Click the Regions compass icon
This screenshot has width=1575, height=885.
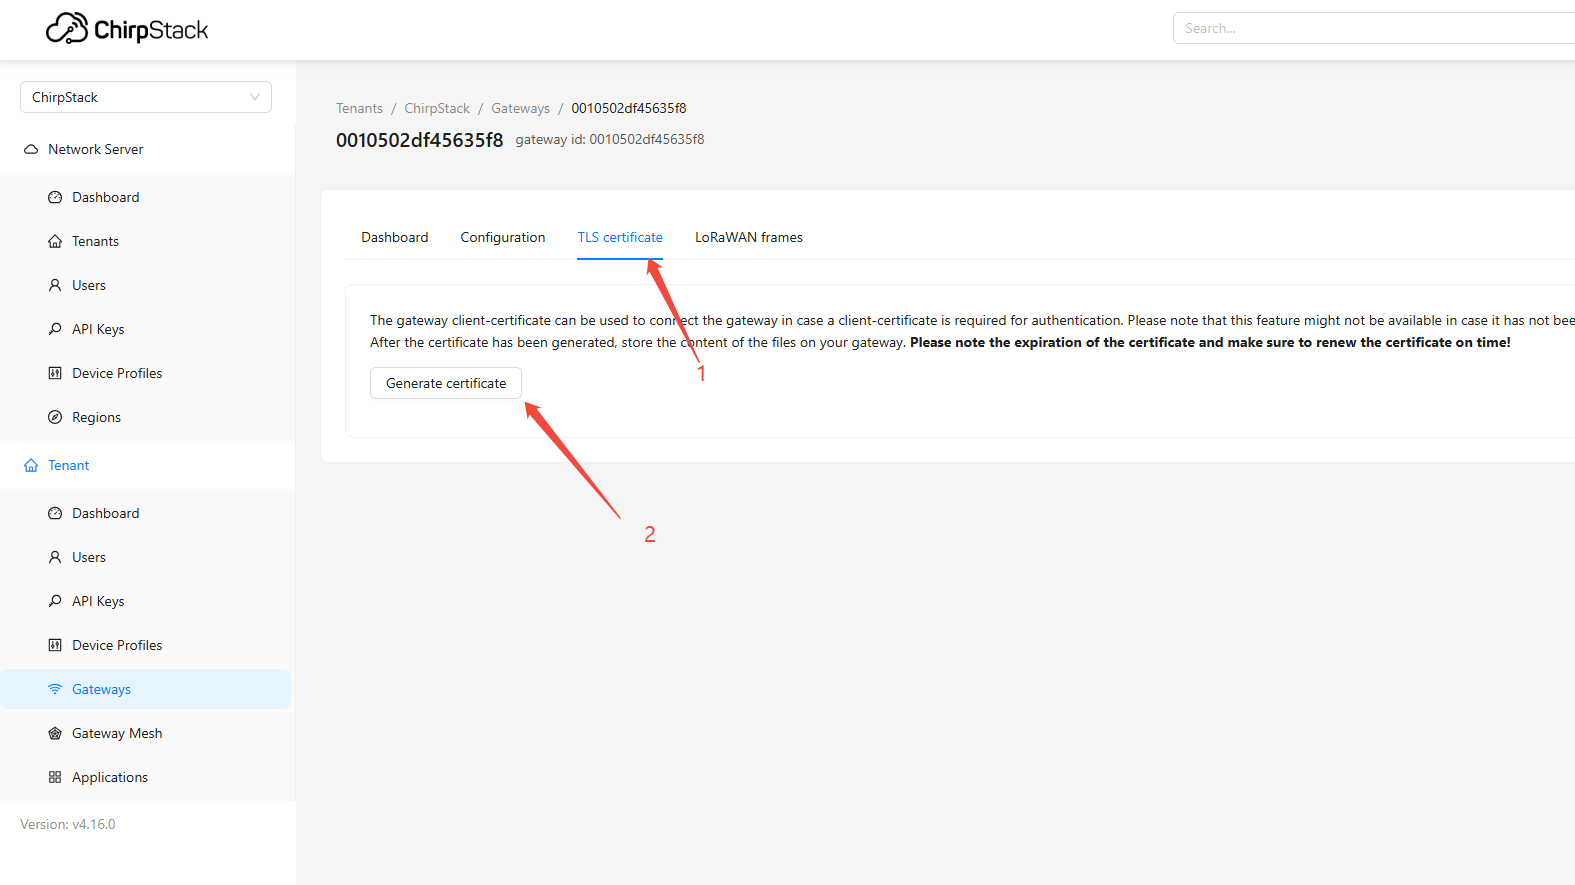pos(55,417)
